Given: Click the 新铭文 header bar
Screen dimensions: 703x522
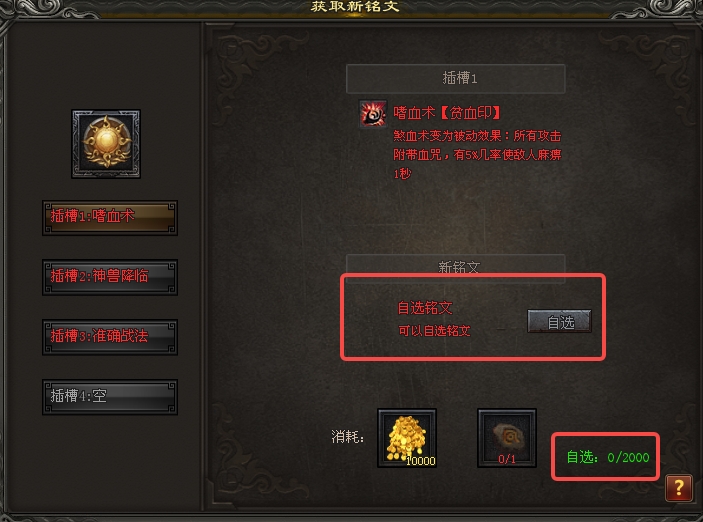Looking at the screenshot, I should 456,268.
